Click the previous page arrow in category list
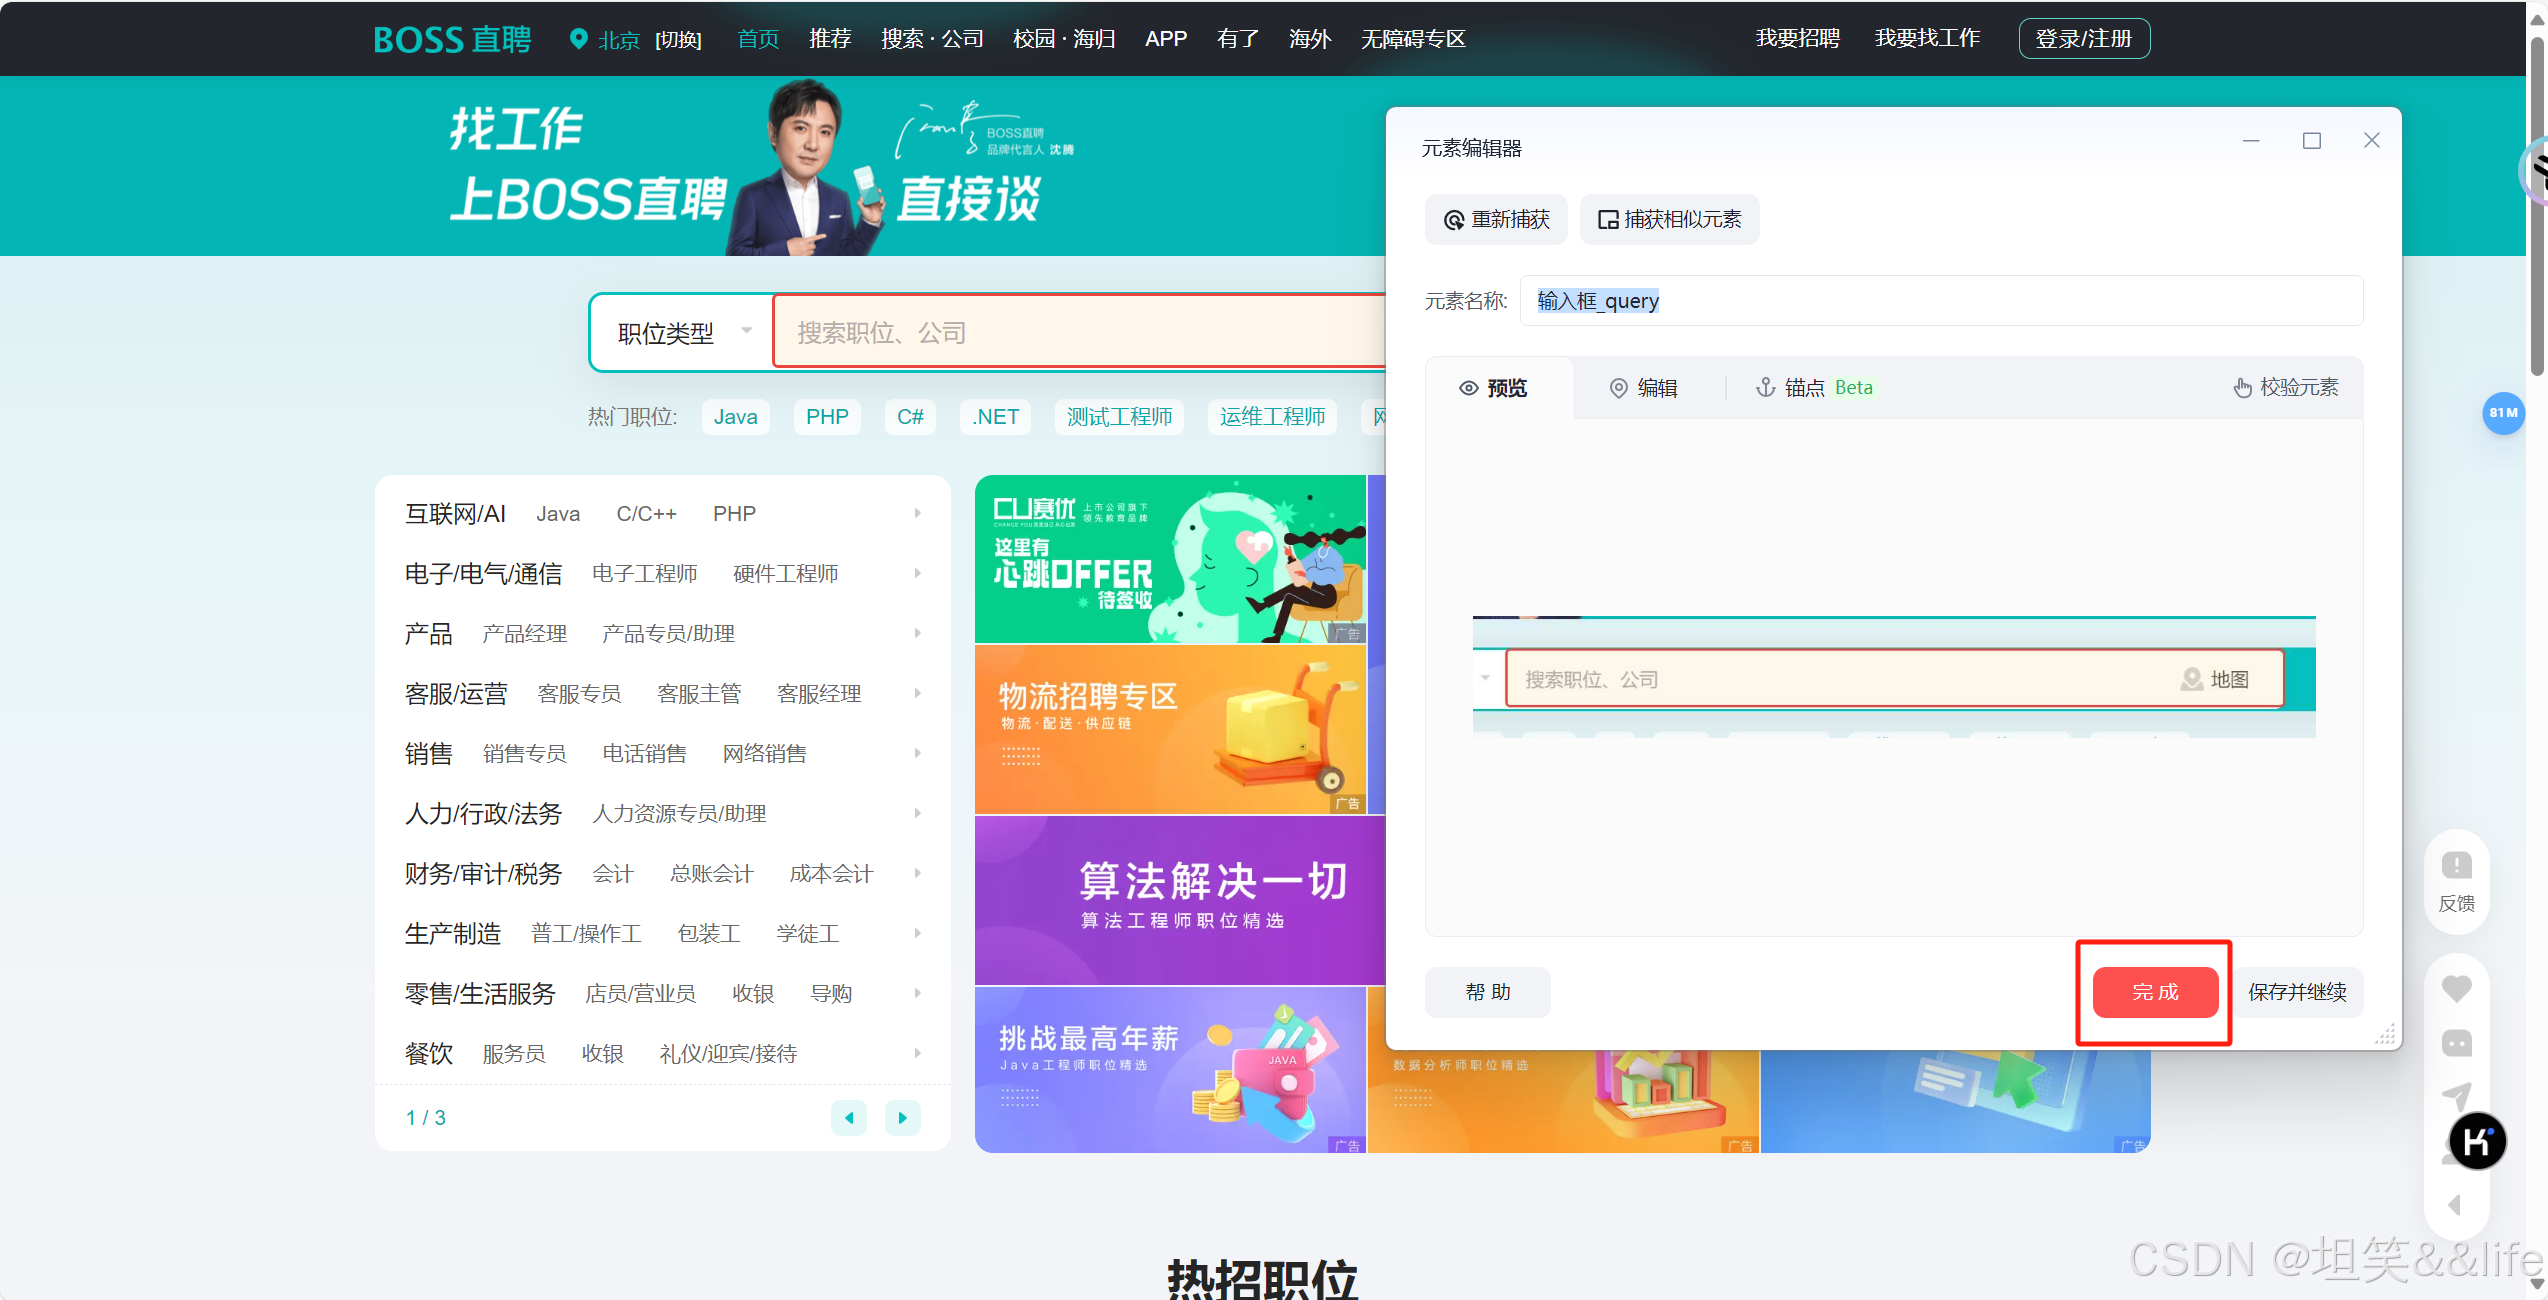Screen dimensions: 2548x1300 pos(849,1118)
